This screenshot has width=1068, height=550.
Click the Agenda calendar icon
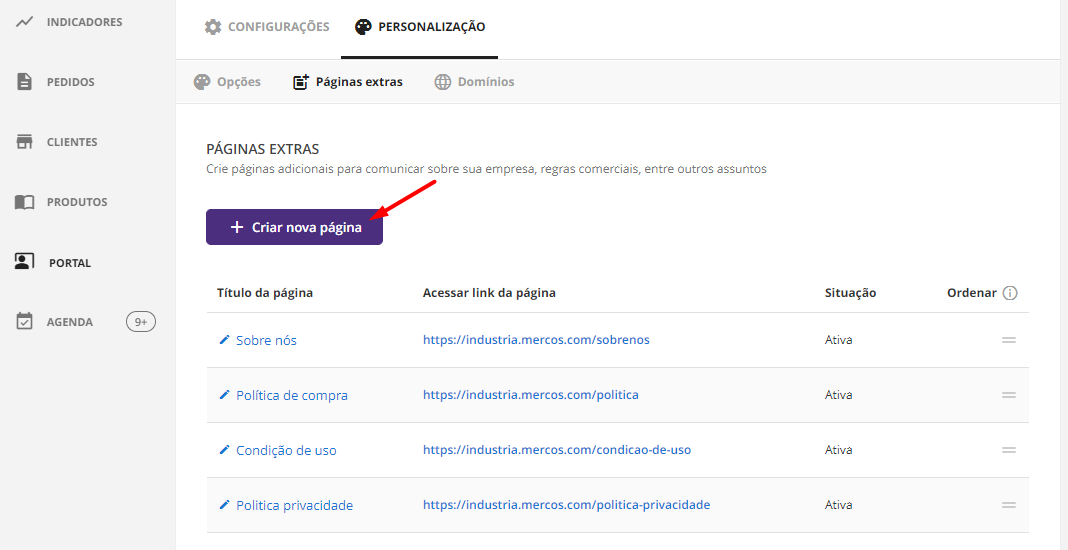click(x=25, y=322)
